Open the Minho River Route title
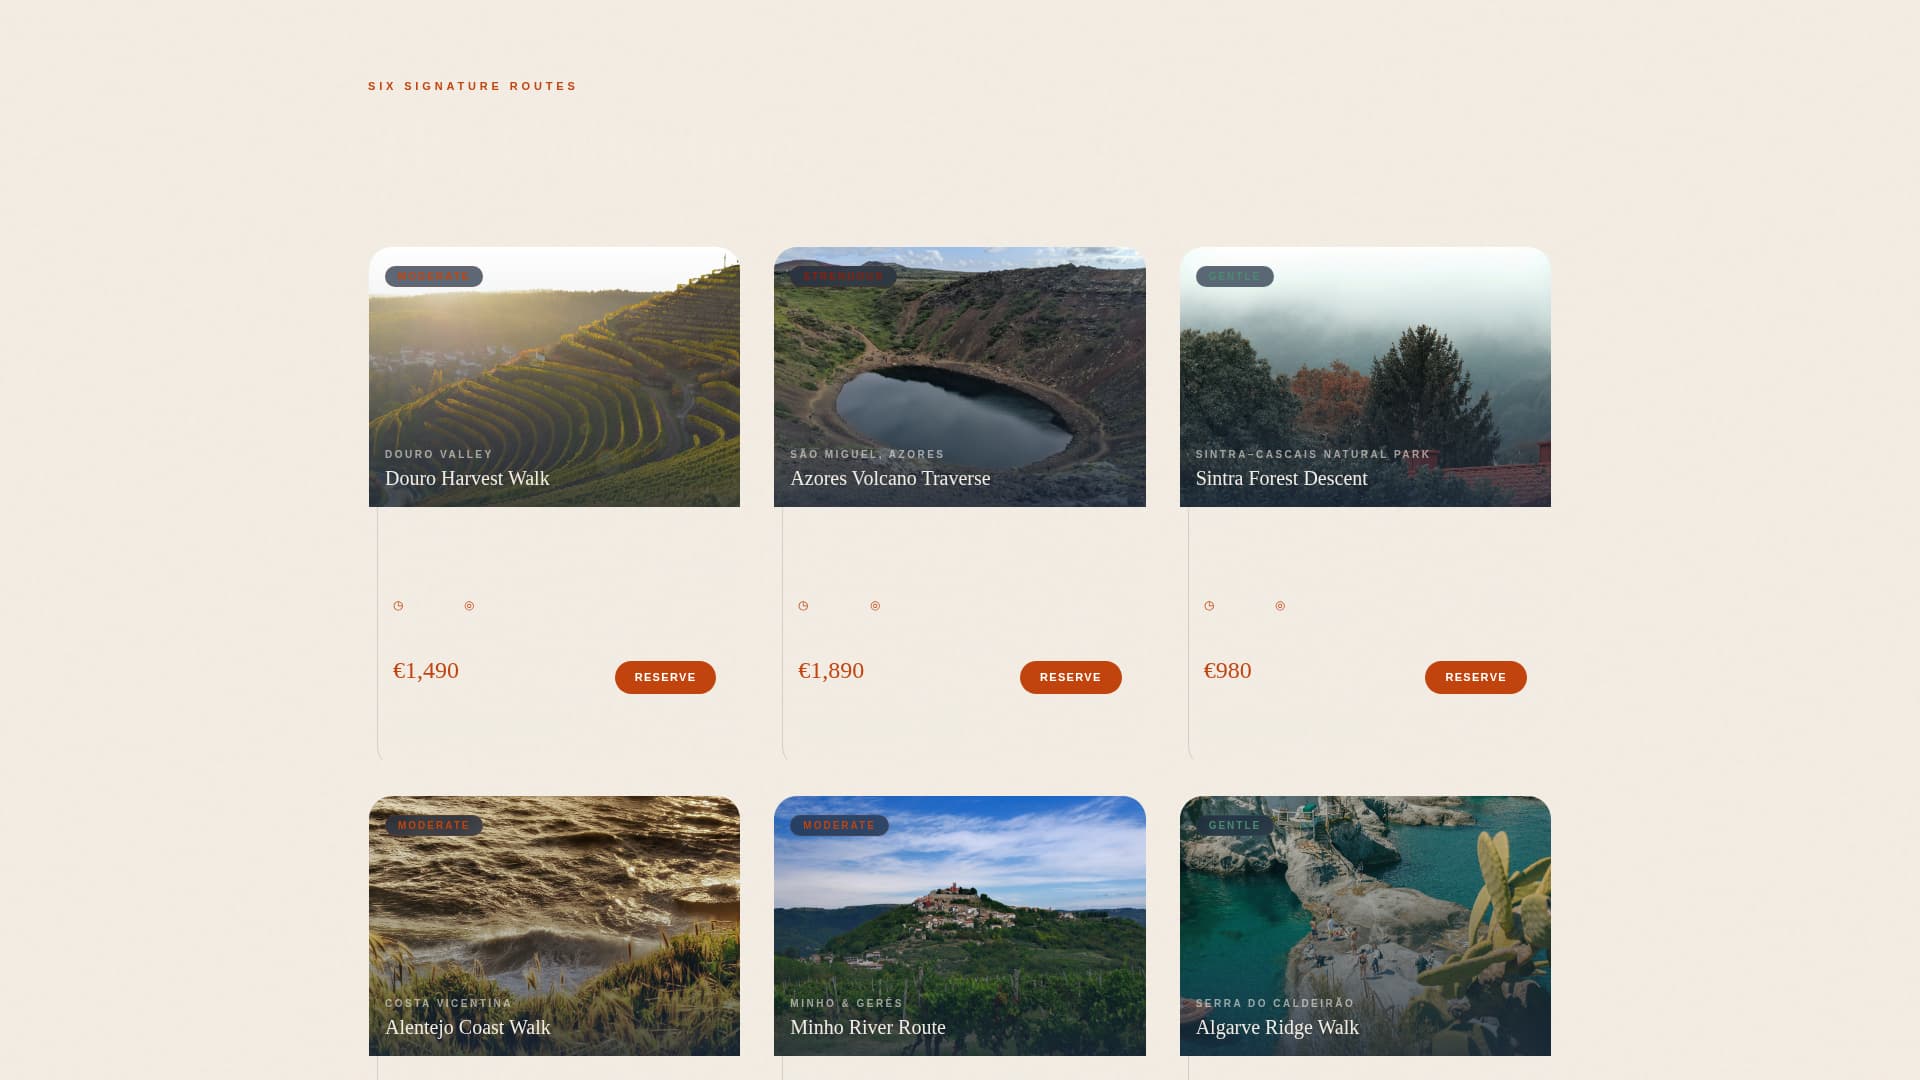The height and width of the screenshot is (1080, 1920). (867, 1027)
